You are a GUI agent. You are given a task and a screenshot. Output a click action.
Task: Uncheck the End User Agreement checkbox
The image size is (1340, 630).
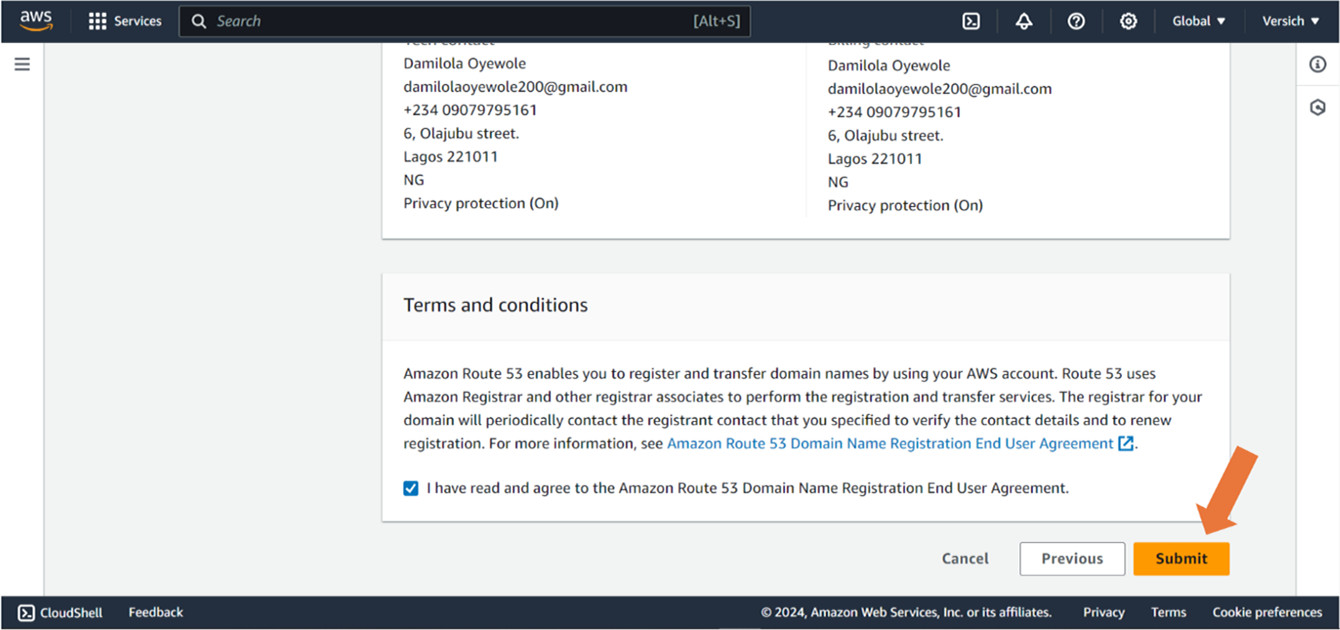pos(411,489)
